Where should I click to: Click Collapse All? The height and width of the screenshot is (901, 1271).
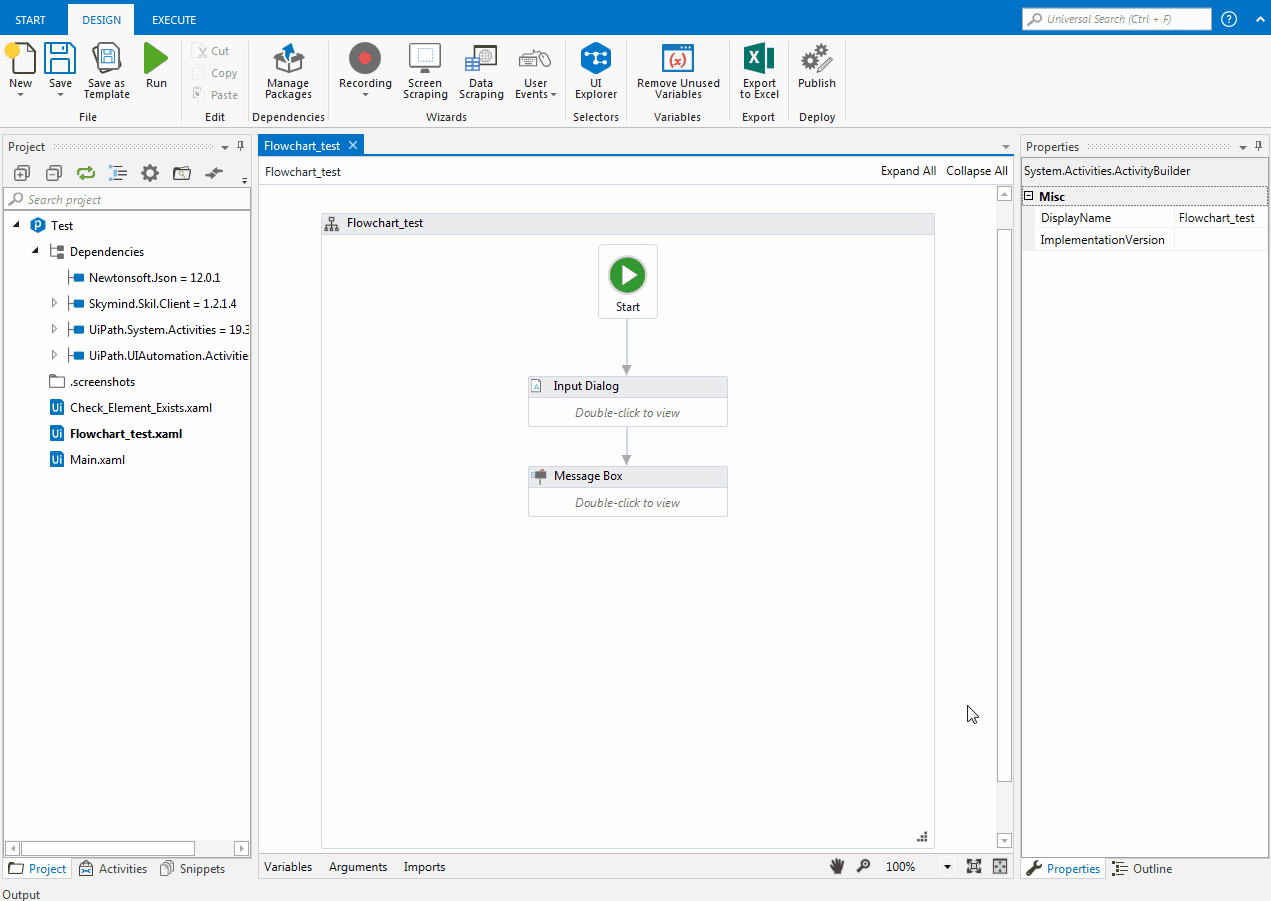[977, 171]
